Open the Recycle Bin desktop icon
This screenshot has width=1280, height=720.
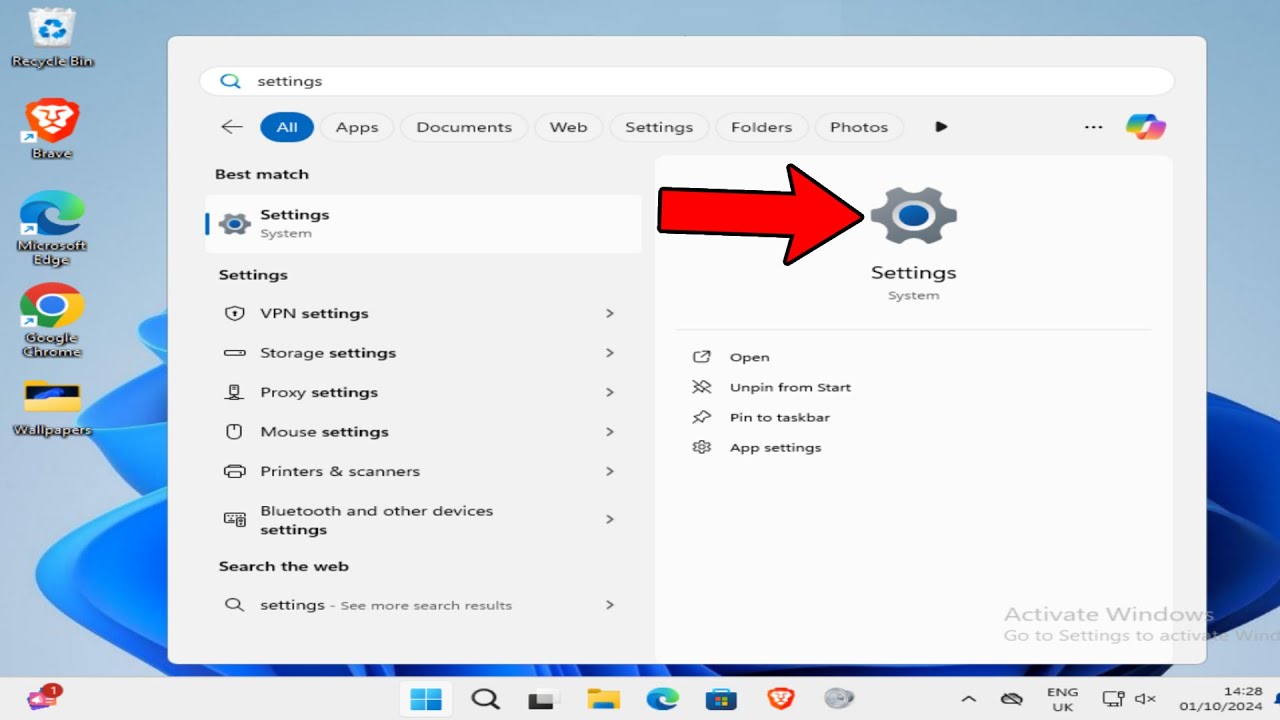click(x=52, y=37)
